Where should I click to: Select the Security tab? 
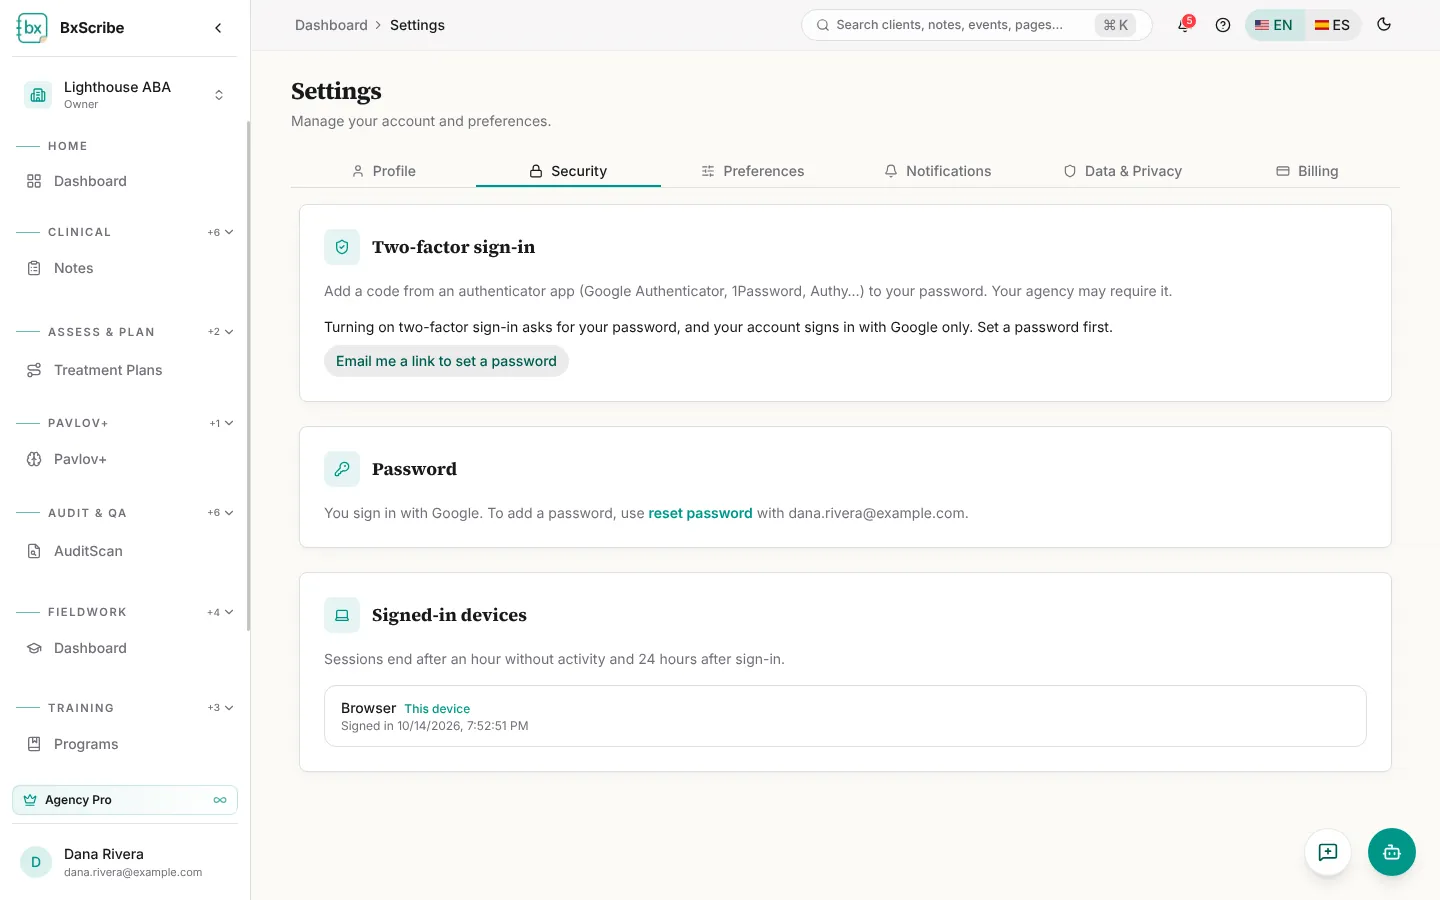pos(568,171)
